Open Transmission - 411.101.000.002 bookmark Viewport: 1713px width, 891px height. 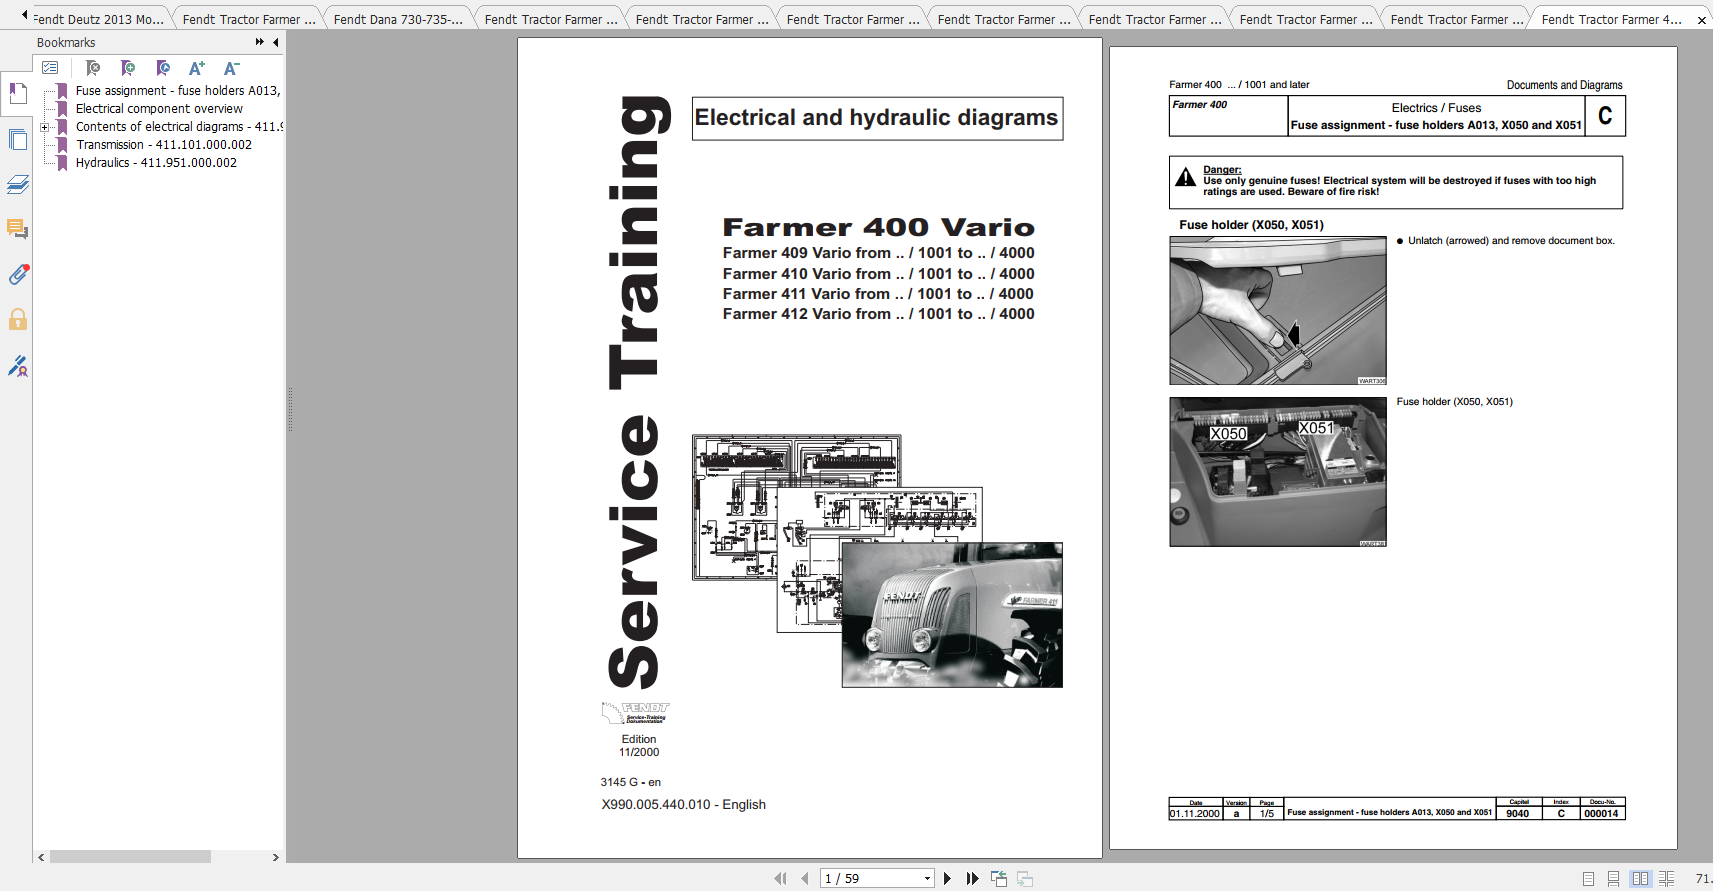[x=164, y=144]
